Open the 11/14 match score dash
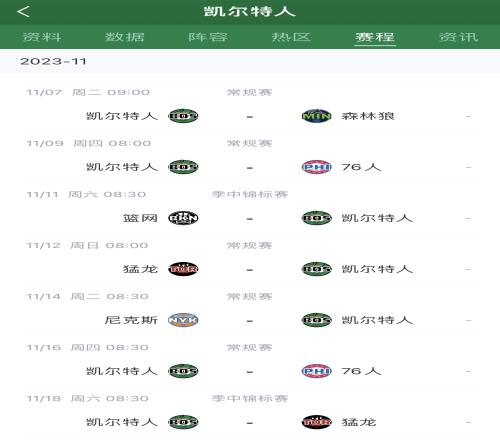The height and width of the screenshot is (440, 500). (250, 321)
